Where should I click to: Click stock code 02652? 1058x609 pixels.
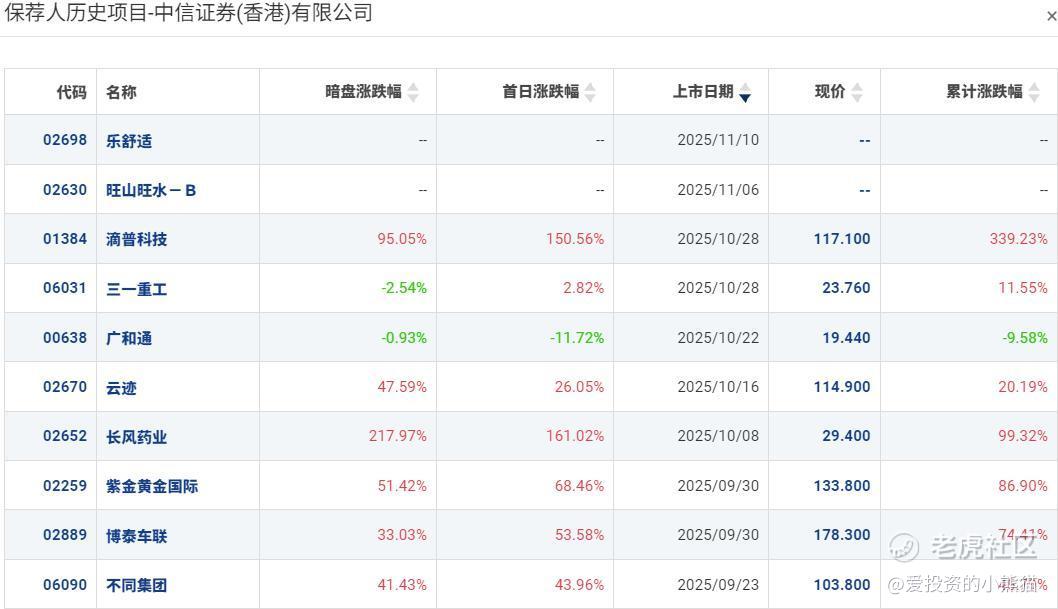coord(65,436)
